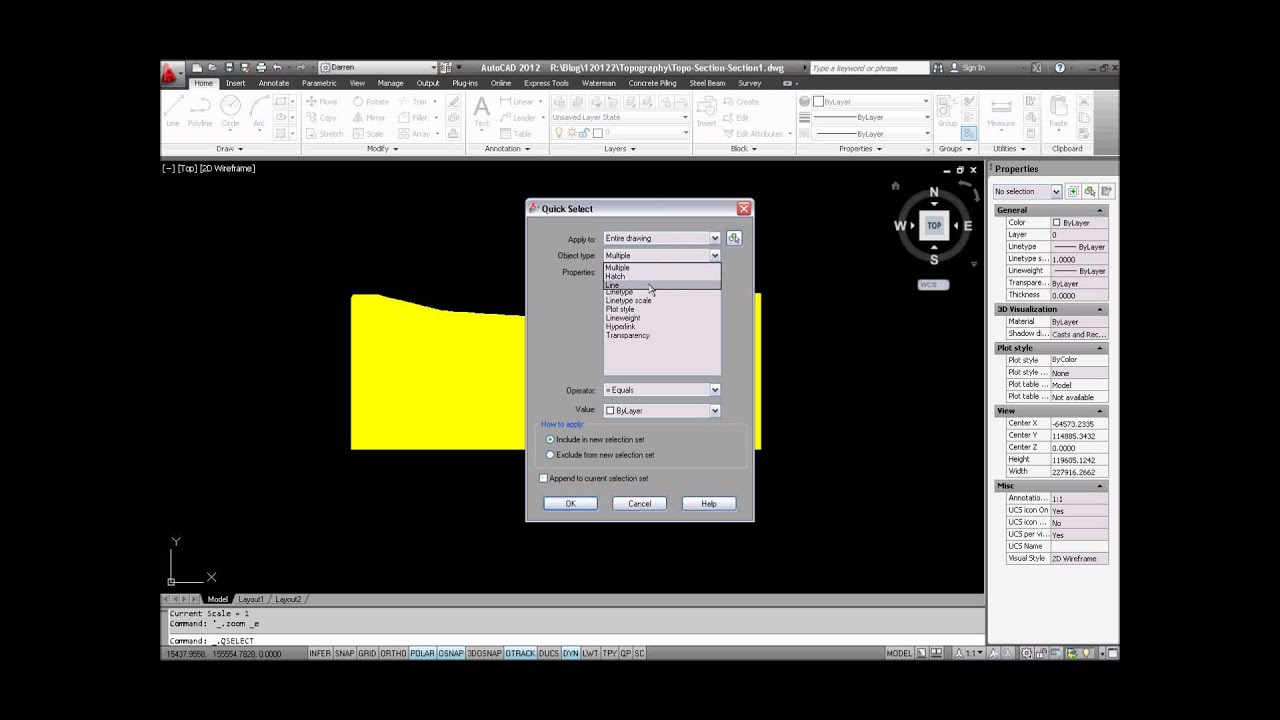
Task: Toggle ORTHO mode in status bar
Action: click(393, 654)
